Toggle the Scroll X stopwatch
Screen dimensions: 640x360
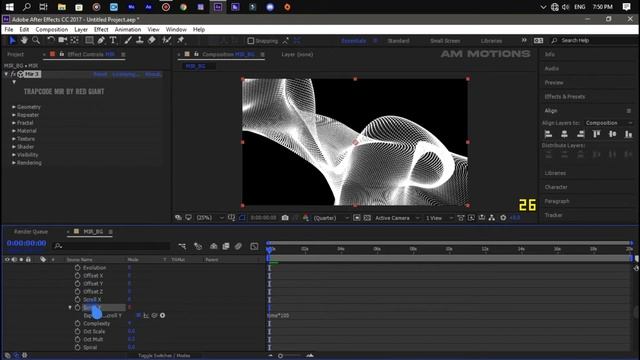point(78,300)
